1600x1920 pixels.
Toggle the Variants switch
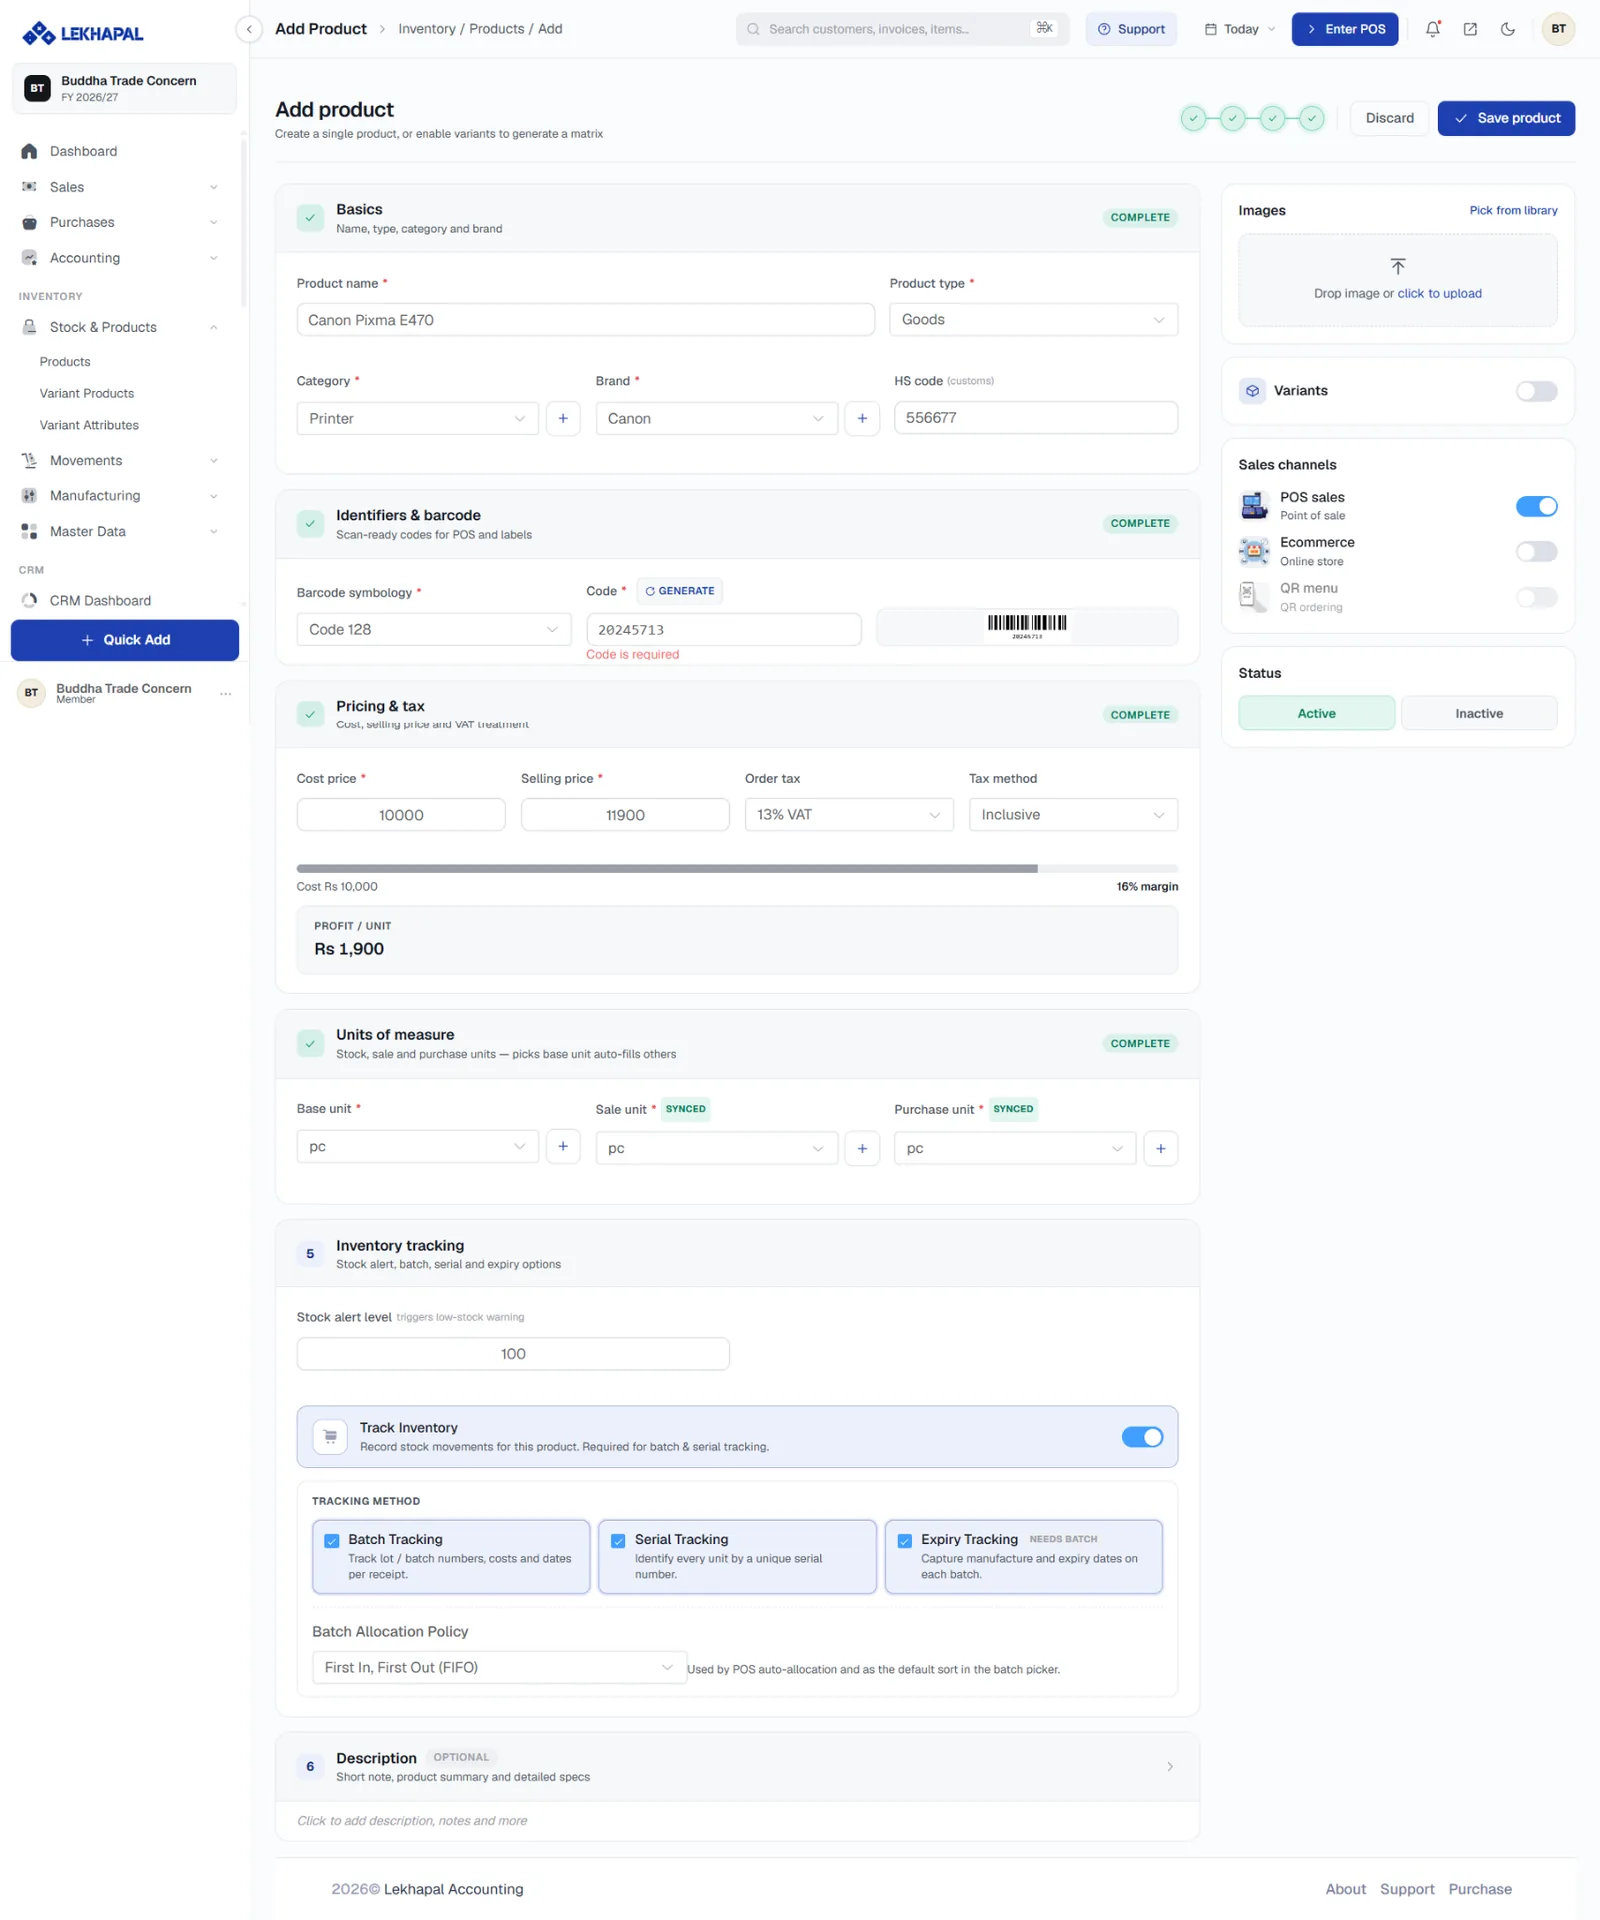pyautogui.click(x=1536, y=391)
